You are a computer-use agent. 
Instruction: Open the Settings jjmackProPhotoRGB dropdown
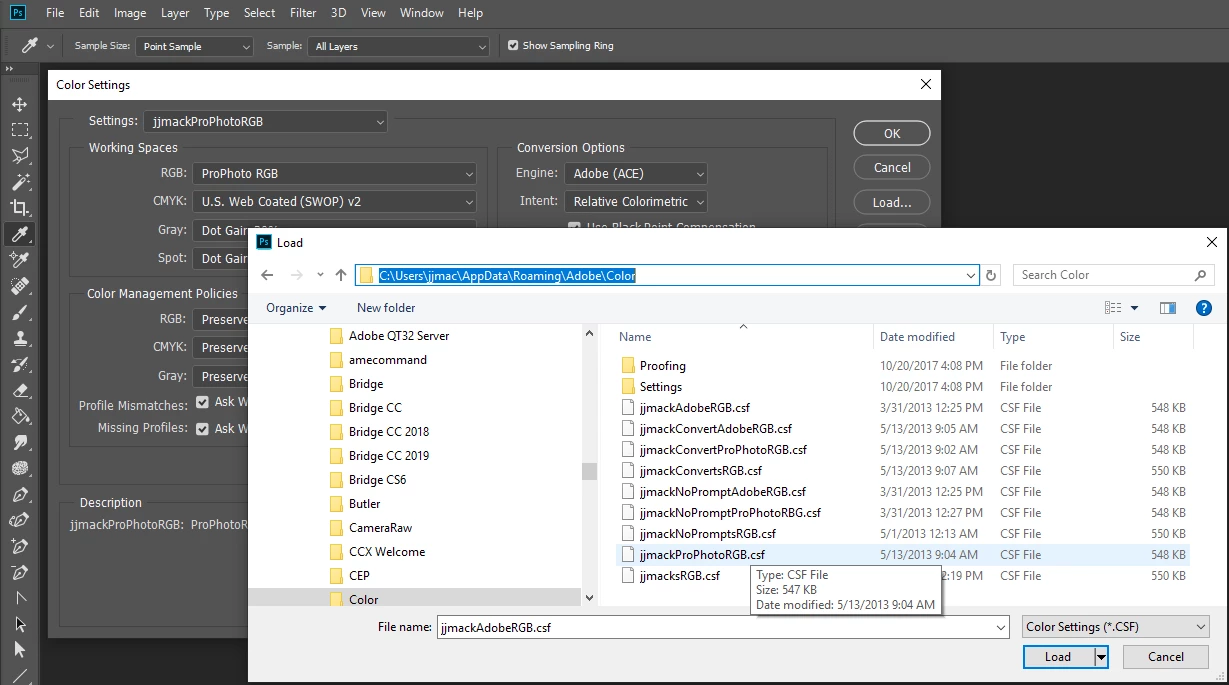pyautogui.click(x=264, y=121)
